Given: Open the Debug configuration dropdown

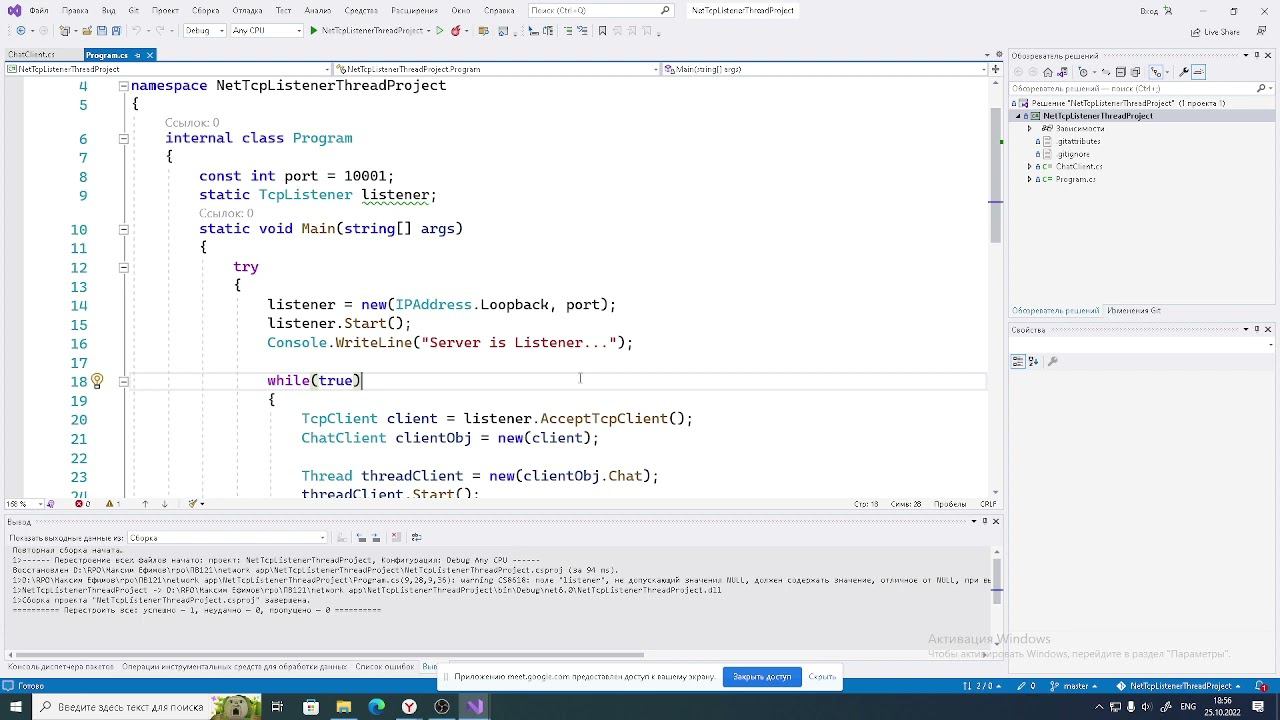Looking at the screenshot, I should point(203,31).
